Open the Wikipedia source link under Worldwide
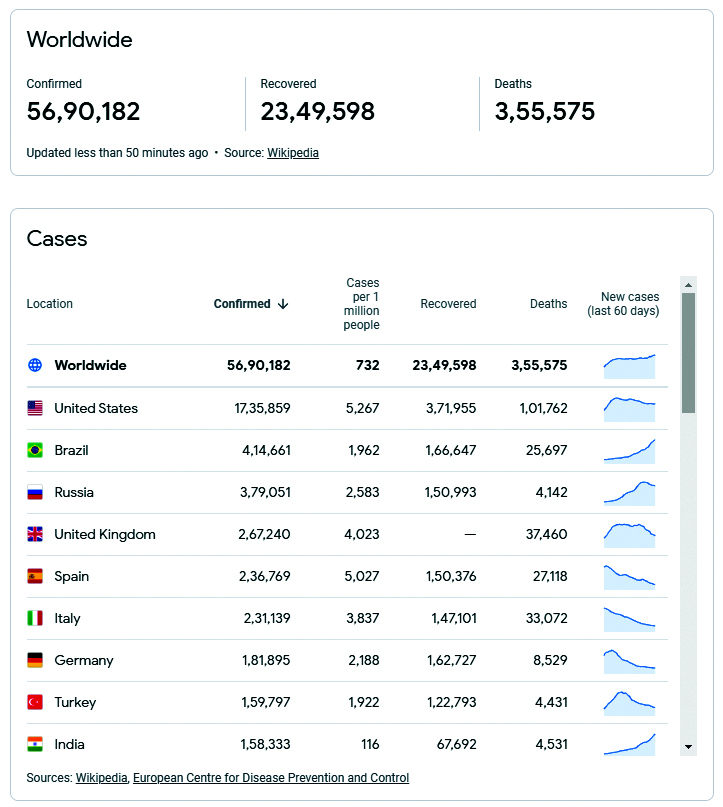The height and width of the screenshot is (807, 723). point(293,153)
